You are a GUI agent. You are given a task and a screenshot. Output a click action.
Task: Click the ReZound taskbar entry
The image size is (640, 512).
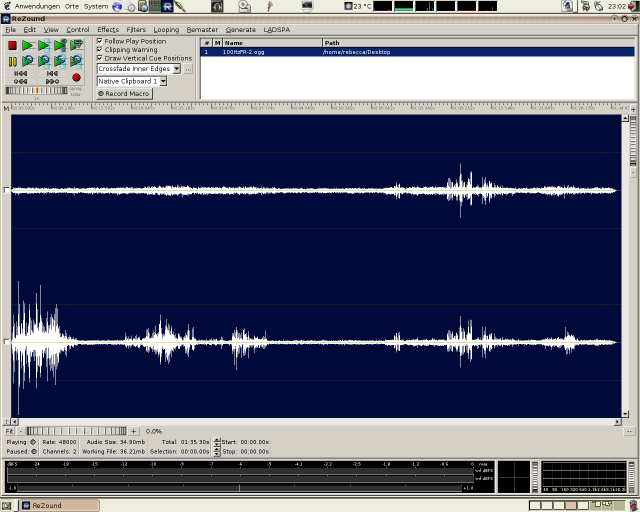point(60,505)
